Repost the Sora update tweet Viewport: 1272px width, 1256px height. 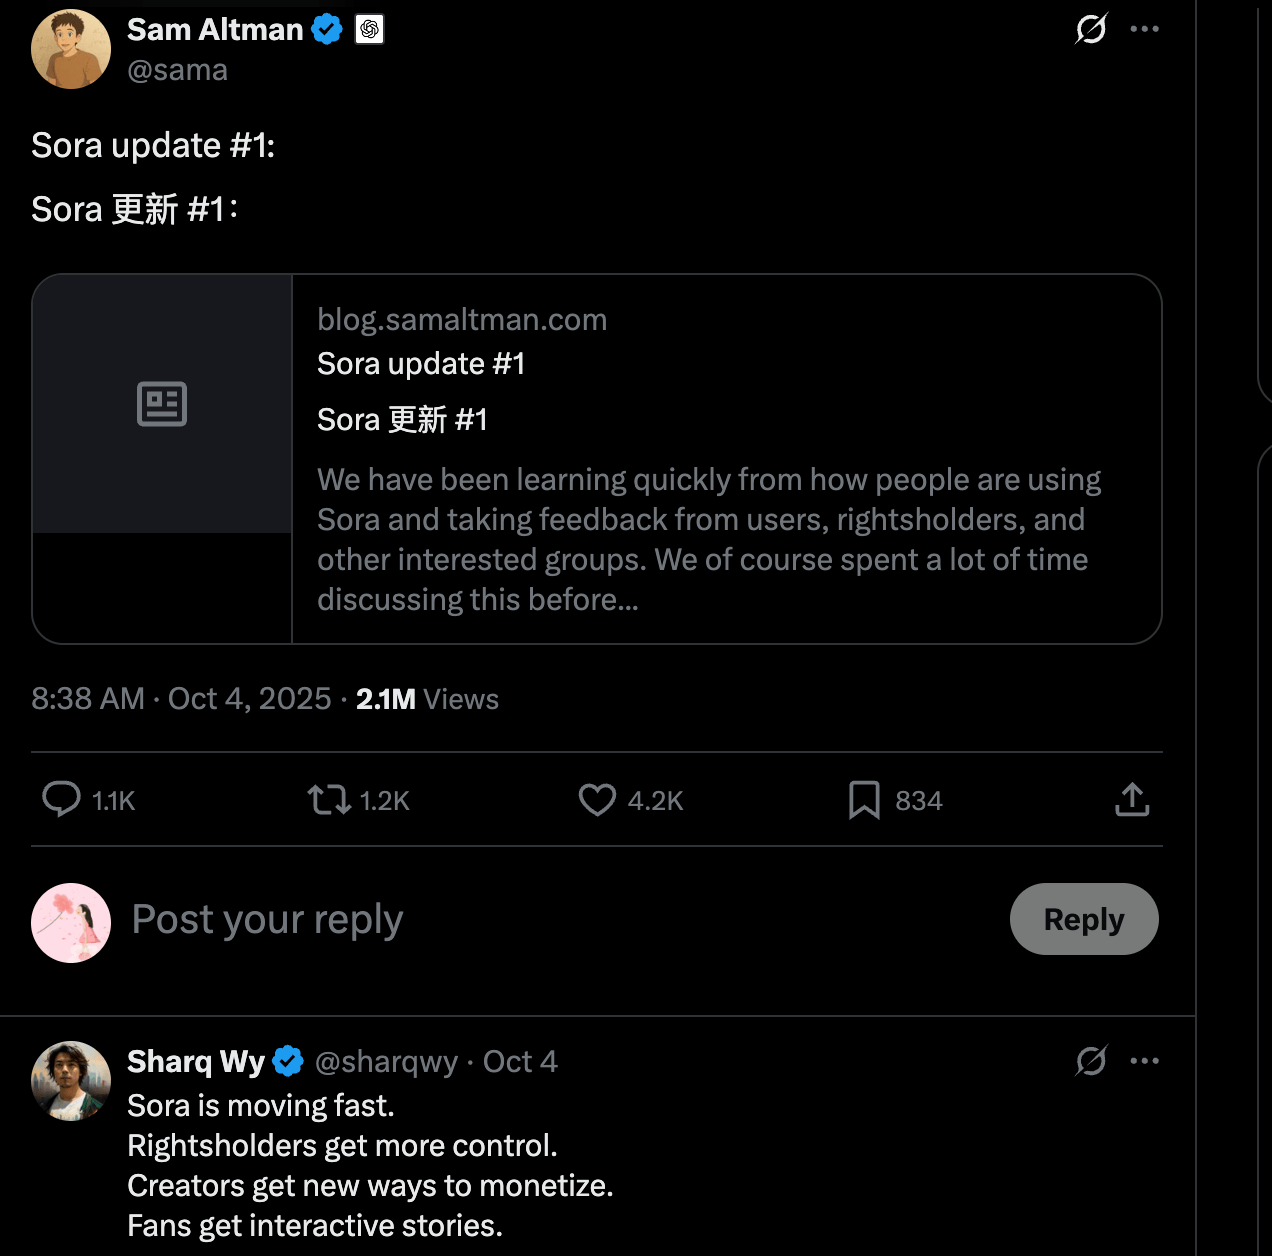[329, 800]
